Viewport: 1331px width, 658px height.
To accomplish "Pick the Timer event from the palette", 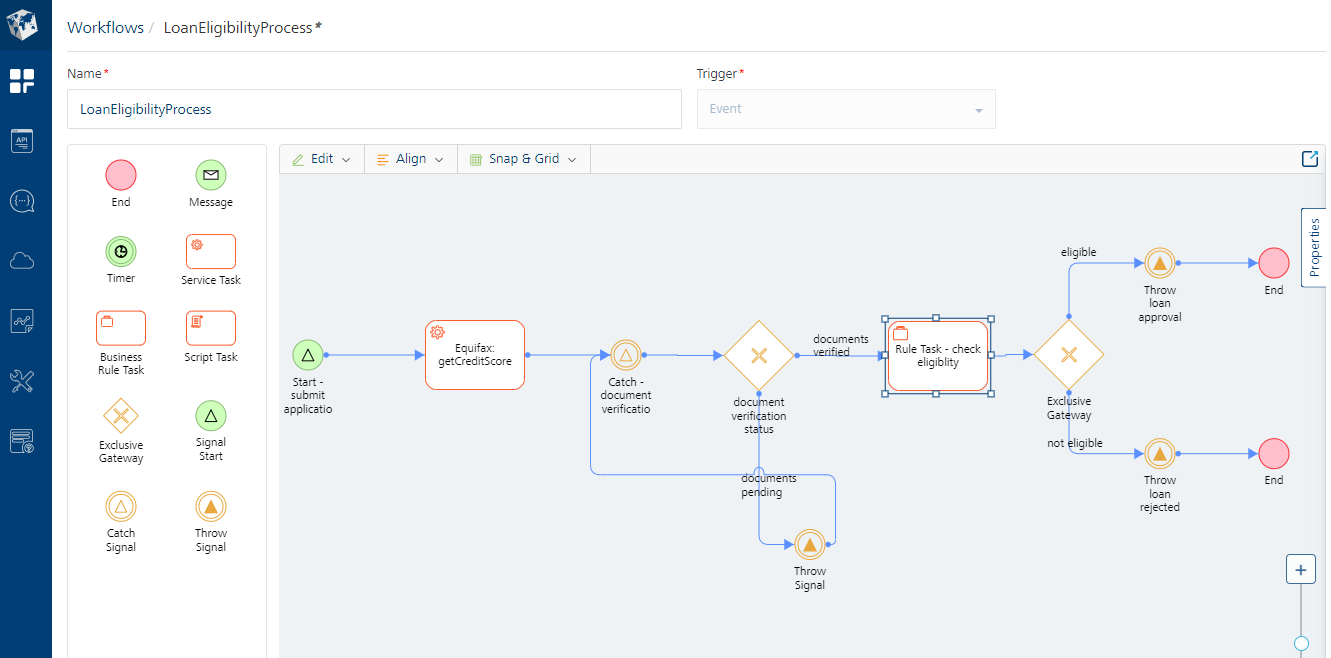I will pos(121,251).
